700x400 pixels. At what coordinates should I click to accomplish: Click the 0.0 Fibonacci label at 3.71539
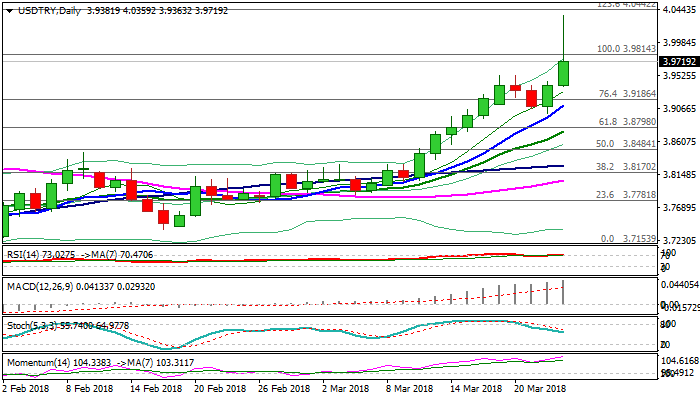[x=628, y=239]
